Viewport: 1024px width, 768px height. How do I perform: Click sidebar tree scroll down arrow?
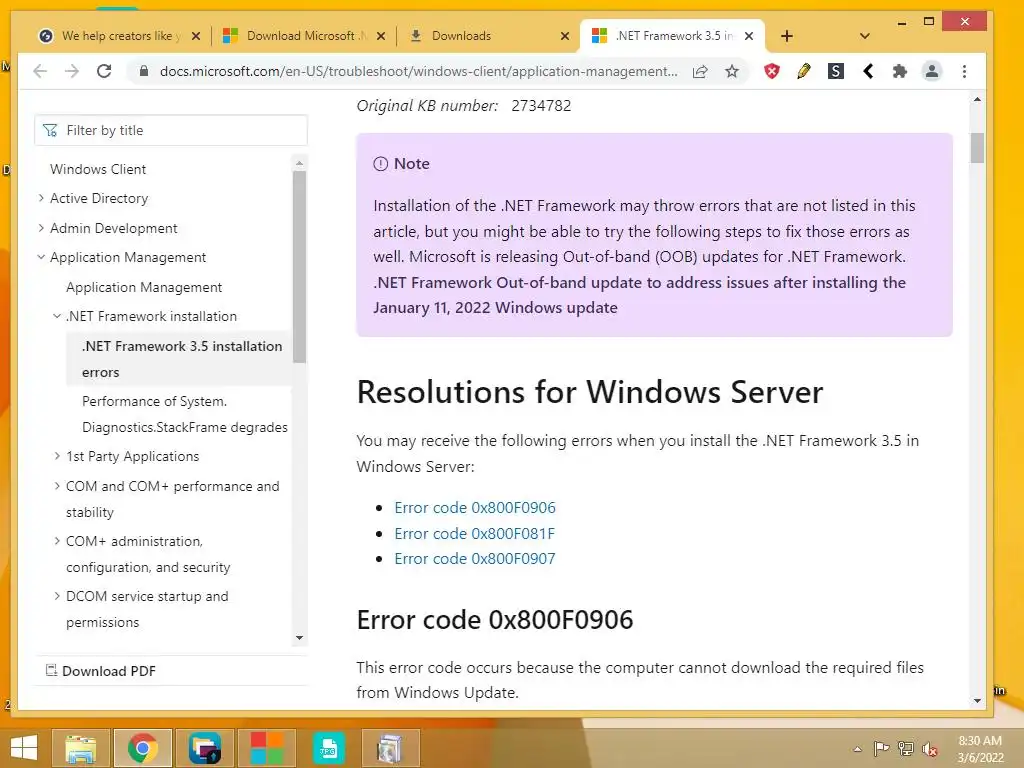(300, 637)
